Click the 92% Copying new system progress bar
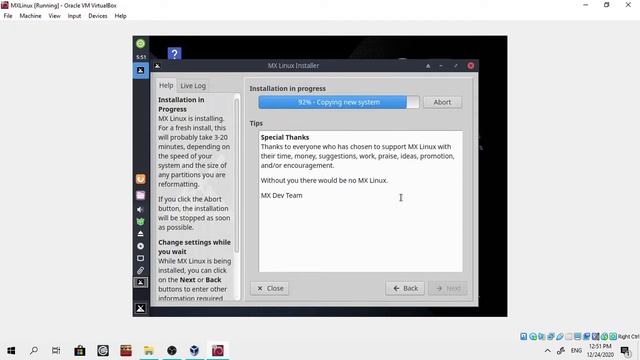Screen dimensions: 640x360 click(x=339, y=102)
